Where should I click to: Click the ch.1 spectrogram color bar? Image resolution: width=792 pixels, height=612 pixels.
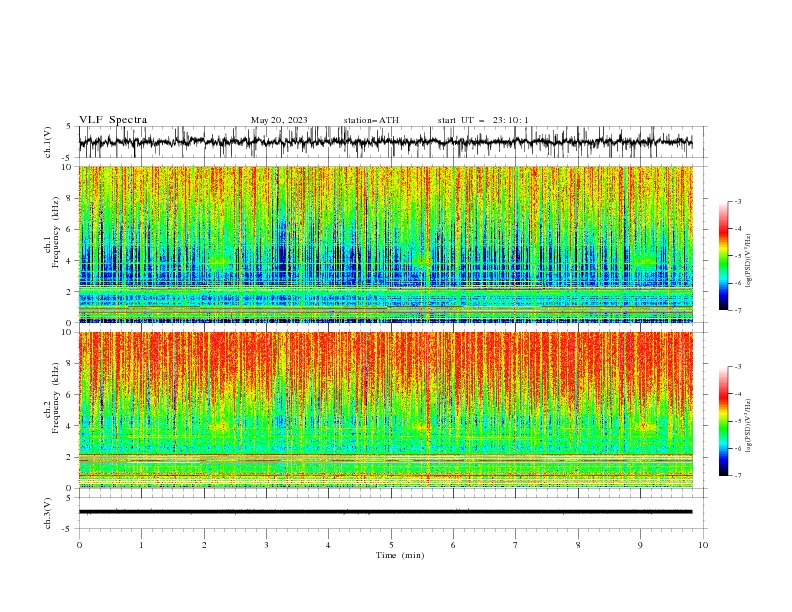pyautogui.click(x=723, y=256)
